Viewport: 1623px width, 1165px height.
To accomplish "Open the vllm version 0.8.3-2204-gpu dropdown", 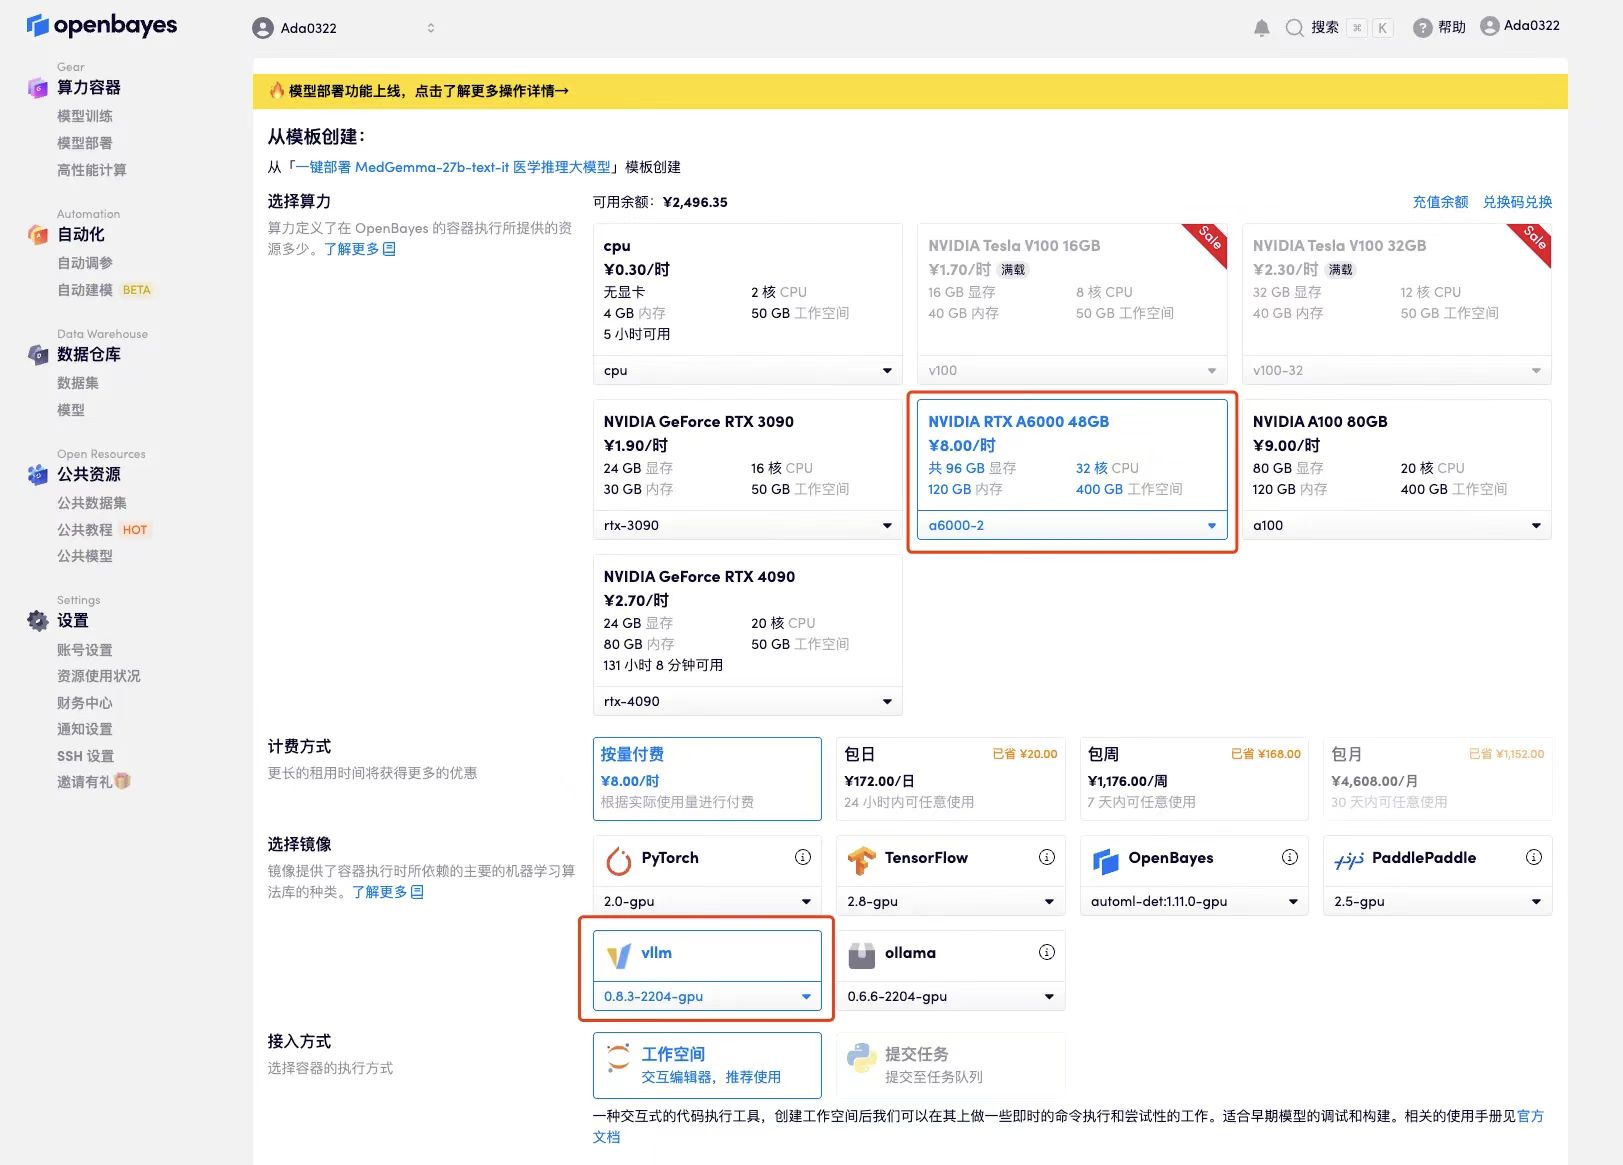I will [x=707, y=996].
